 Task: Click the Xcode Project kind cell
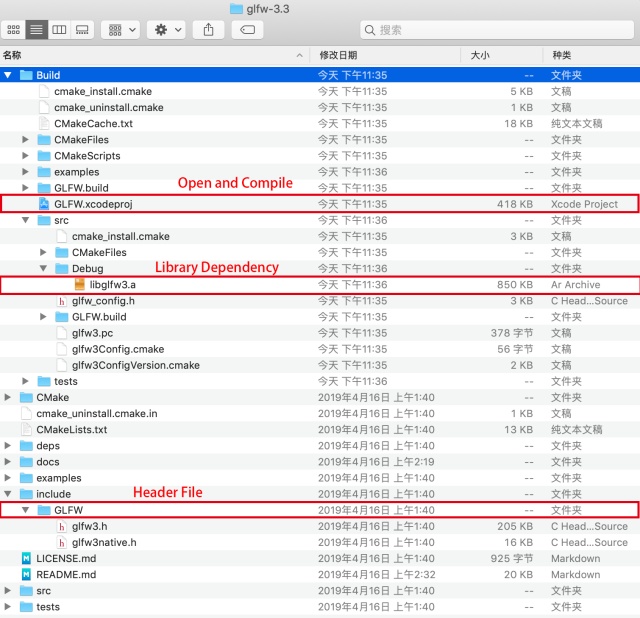tap(584, 204)
